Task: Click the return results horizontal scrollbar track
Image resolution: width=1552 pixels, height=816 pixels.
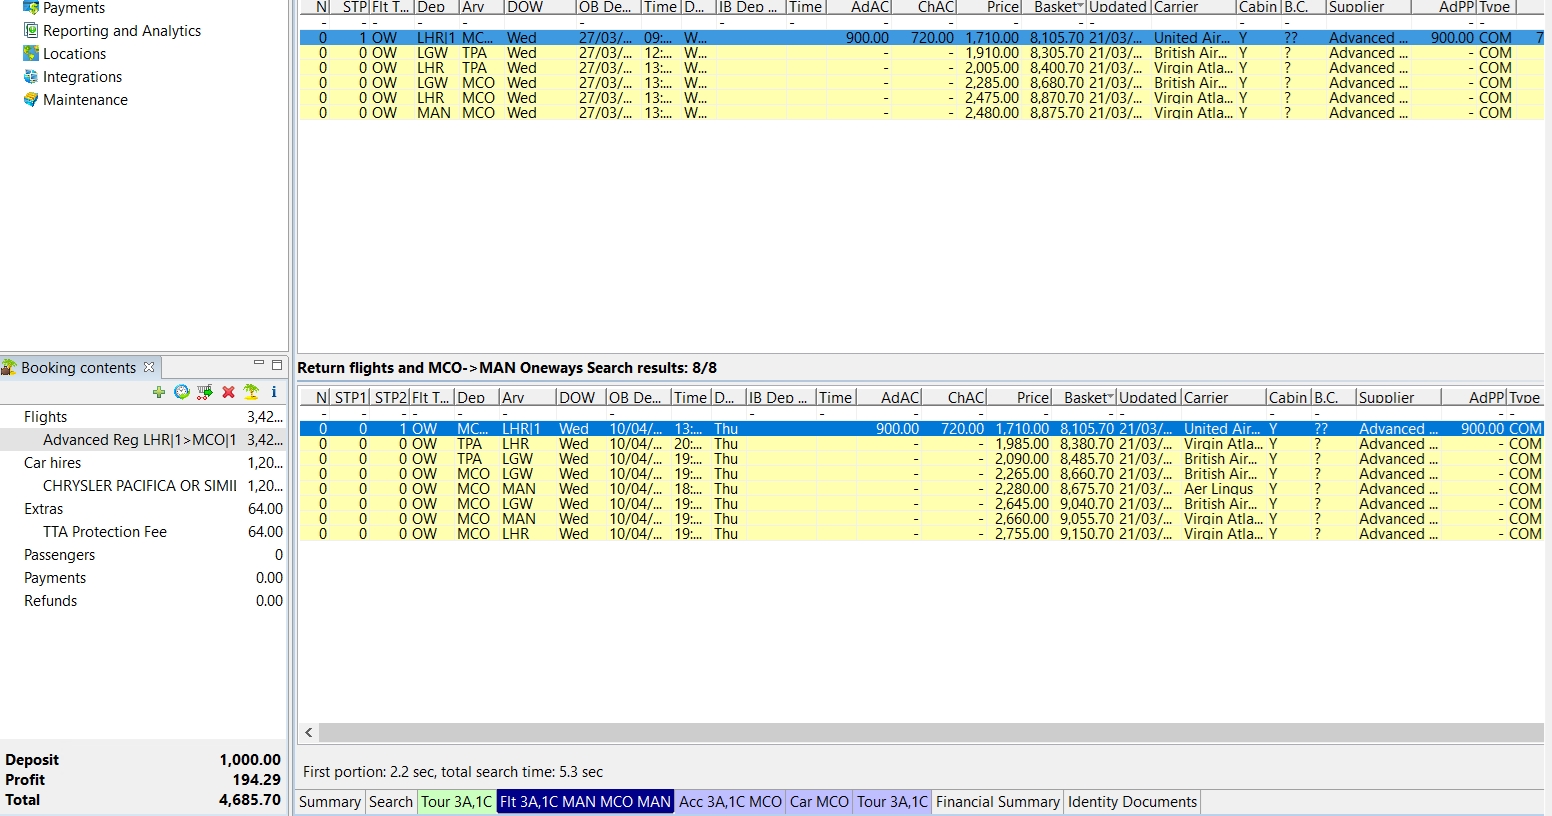Action: 931,732
